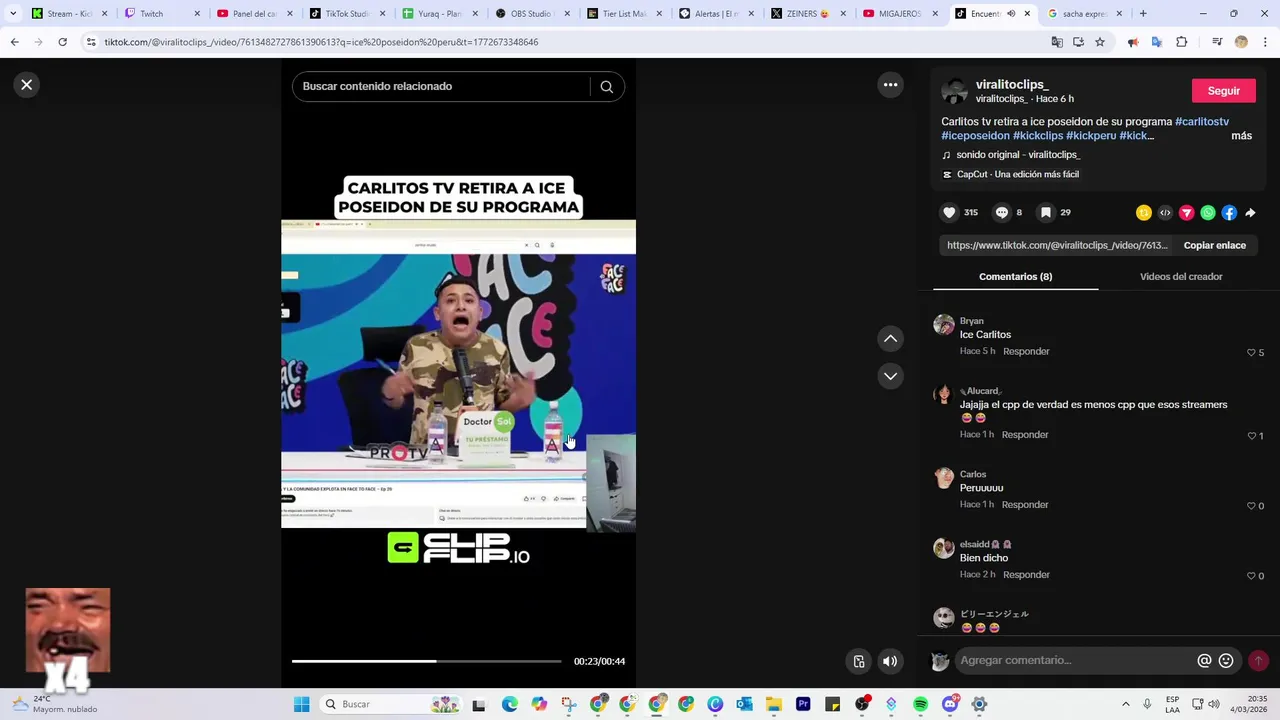Like Carlos's comment Peruuuuu
Screen dimensions: 1280x720
pos(1251,506)
